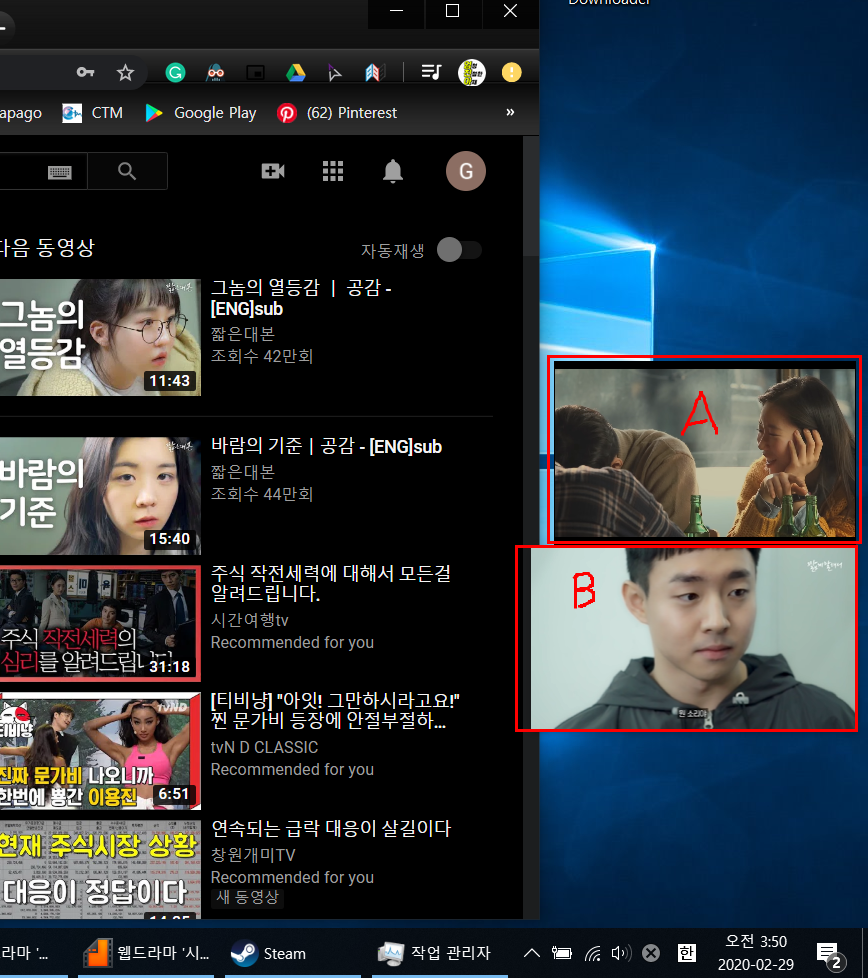This screenshot has height=978, width=868.
Task: Open the Google Play bookmark
Action: pyautogui.click(x=201, y=113)
